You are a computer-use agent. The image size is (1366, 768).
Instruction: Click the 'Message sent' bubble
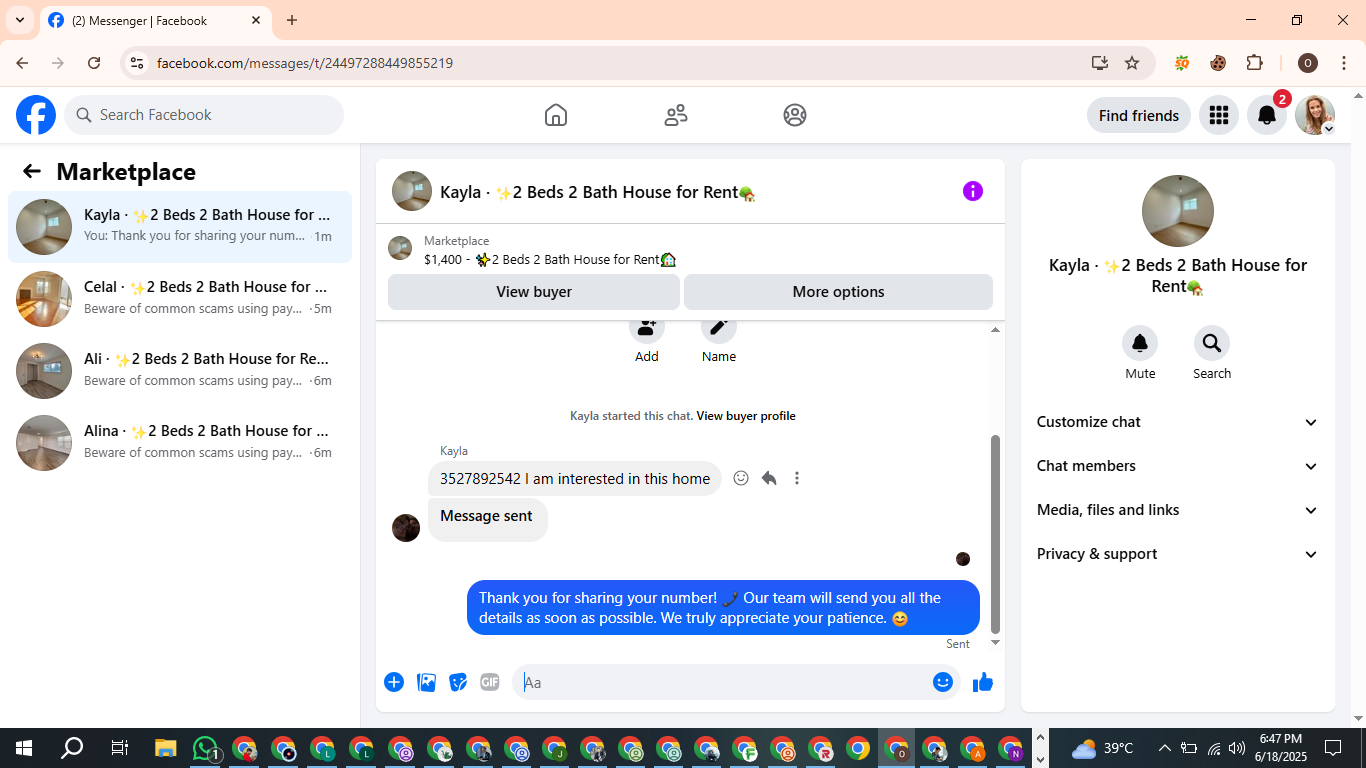(487, 520)
